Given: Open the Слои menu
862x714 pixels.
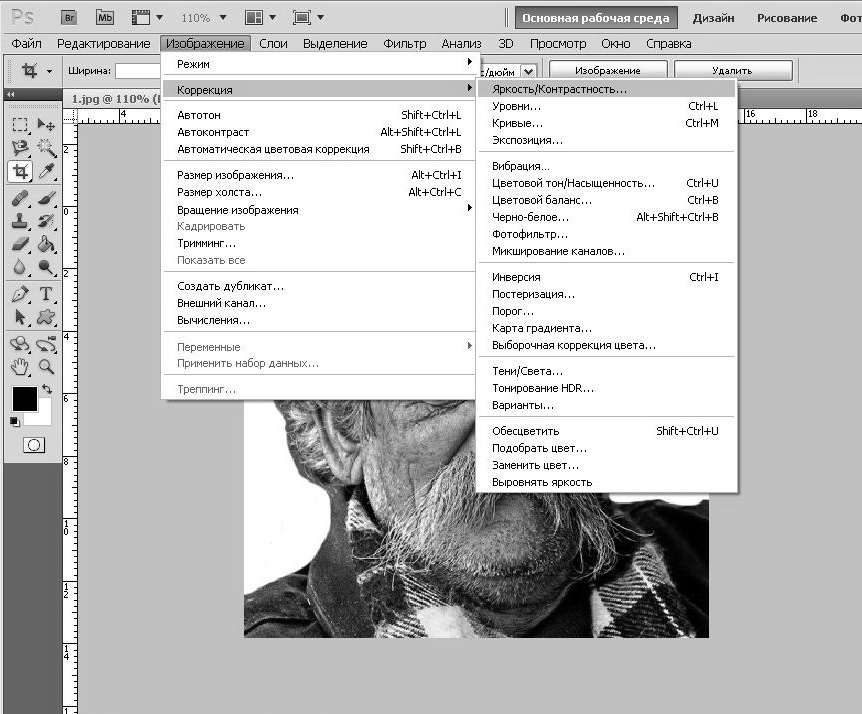Looking at the screenshot, I should coord(273,43).
